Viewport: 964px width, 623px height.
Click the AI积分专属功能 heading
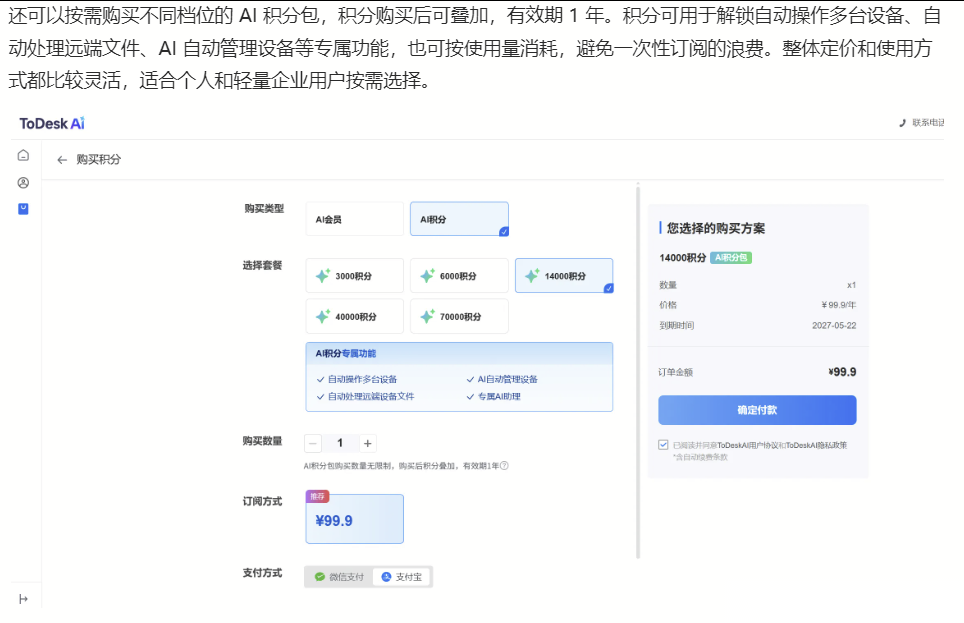tap(346, 354)
